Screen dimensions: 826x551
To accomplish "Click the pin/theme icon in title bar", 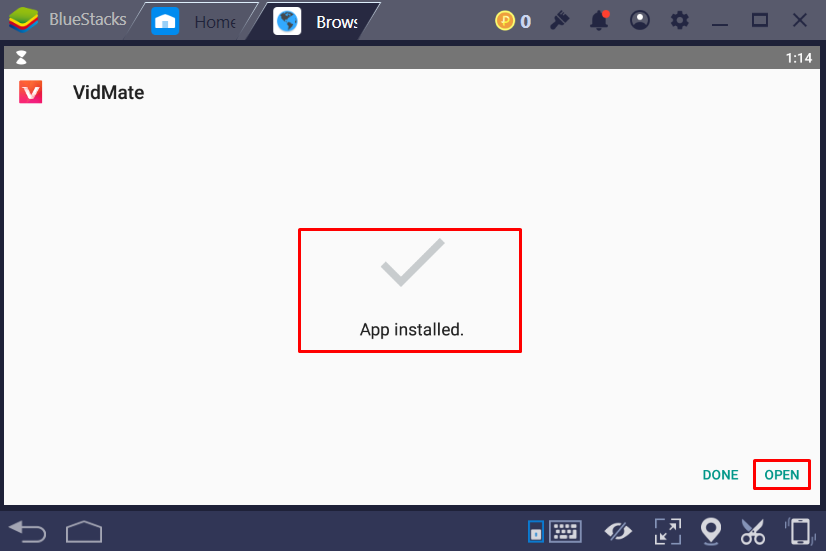I will tap(559, 21).
